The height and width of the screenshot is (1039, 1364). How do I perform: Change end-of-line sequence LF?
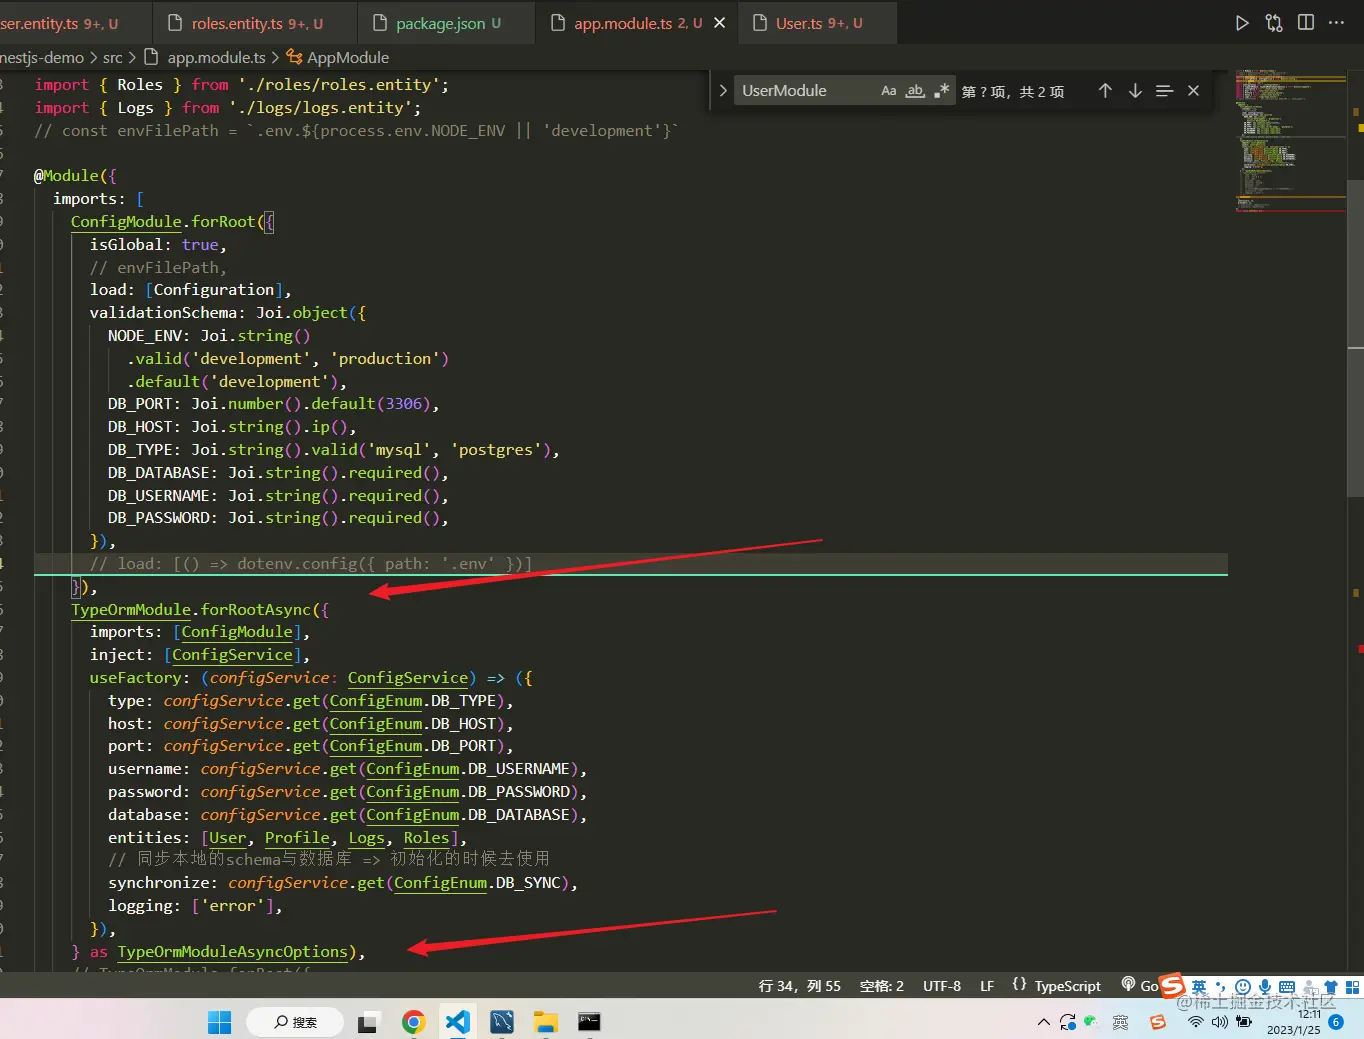[987, 986]
